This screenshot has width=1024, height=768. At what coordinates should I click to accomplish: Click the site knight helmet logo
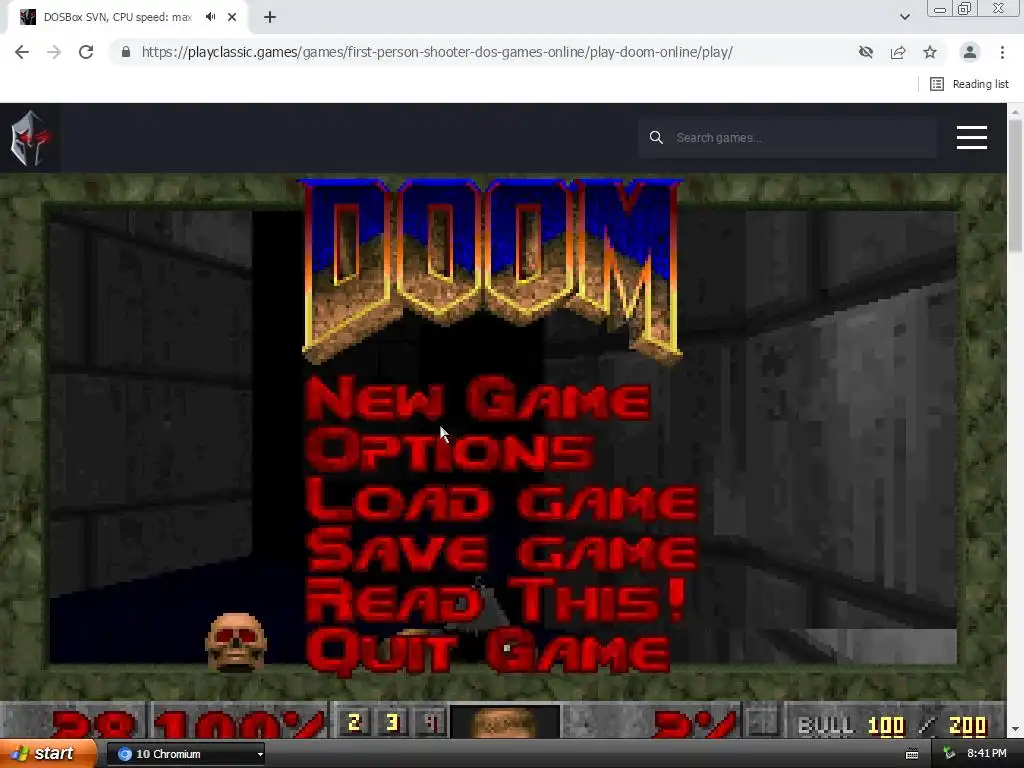(29, 138)
